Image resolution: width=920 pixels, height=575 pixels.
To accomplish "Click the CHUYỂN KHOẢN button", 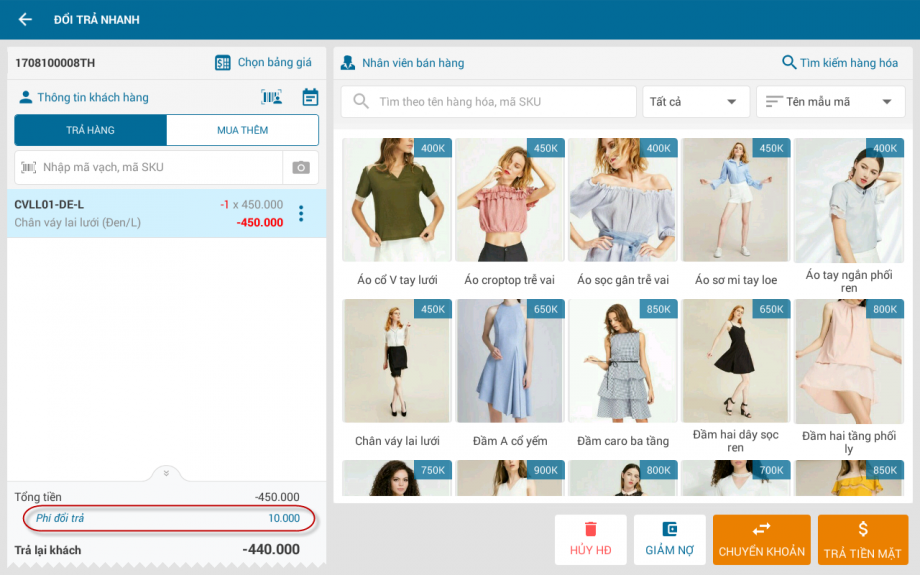I will click(x=762, y=540).
